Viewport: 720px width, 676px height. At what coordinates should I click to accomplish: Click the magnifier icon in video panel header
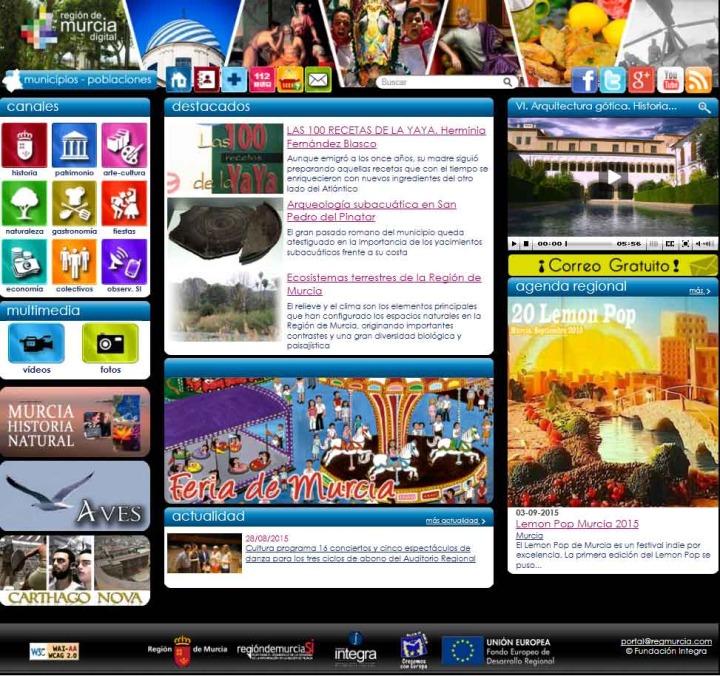pos(704,107)
